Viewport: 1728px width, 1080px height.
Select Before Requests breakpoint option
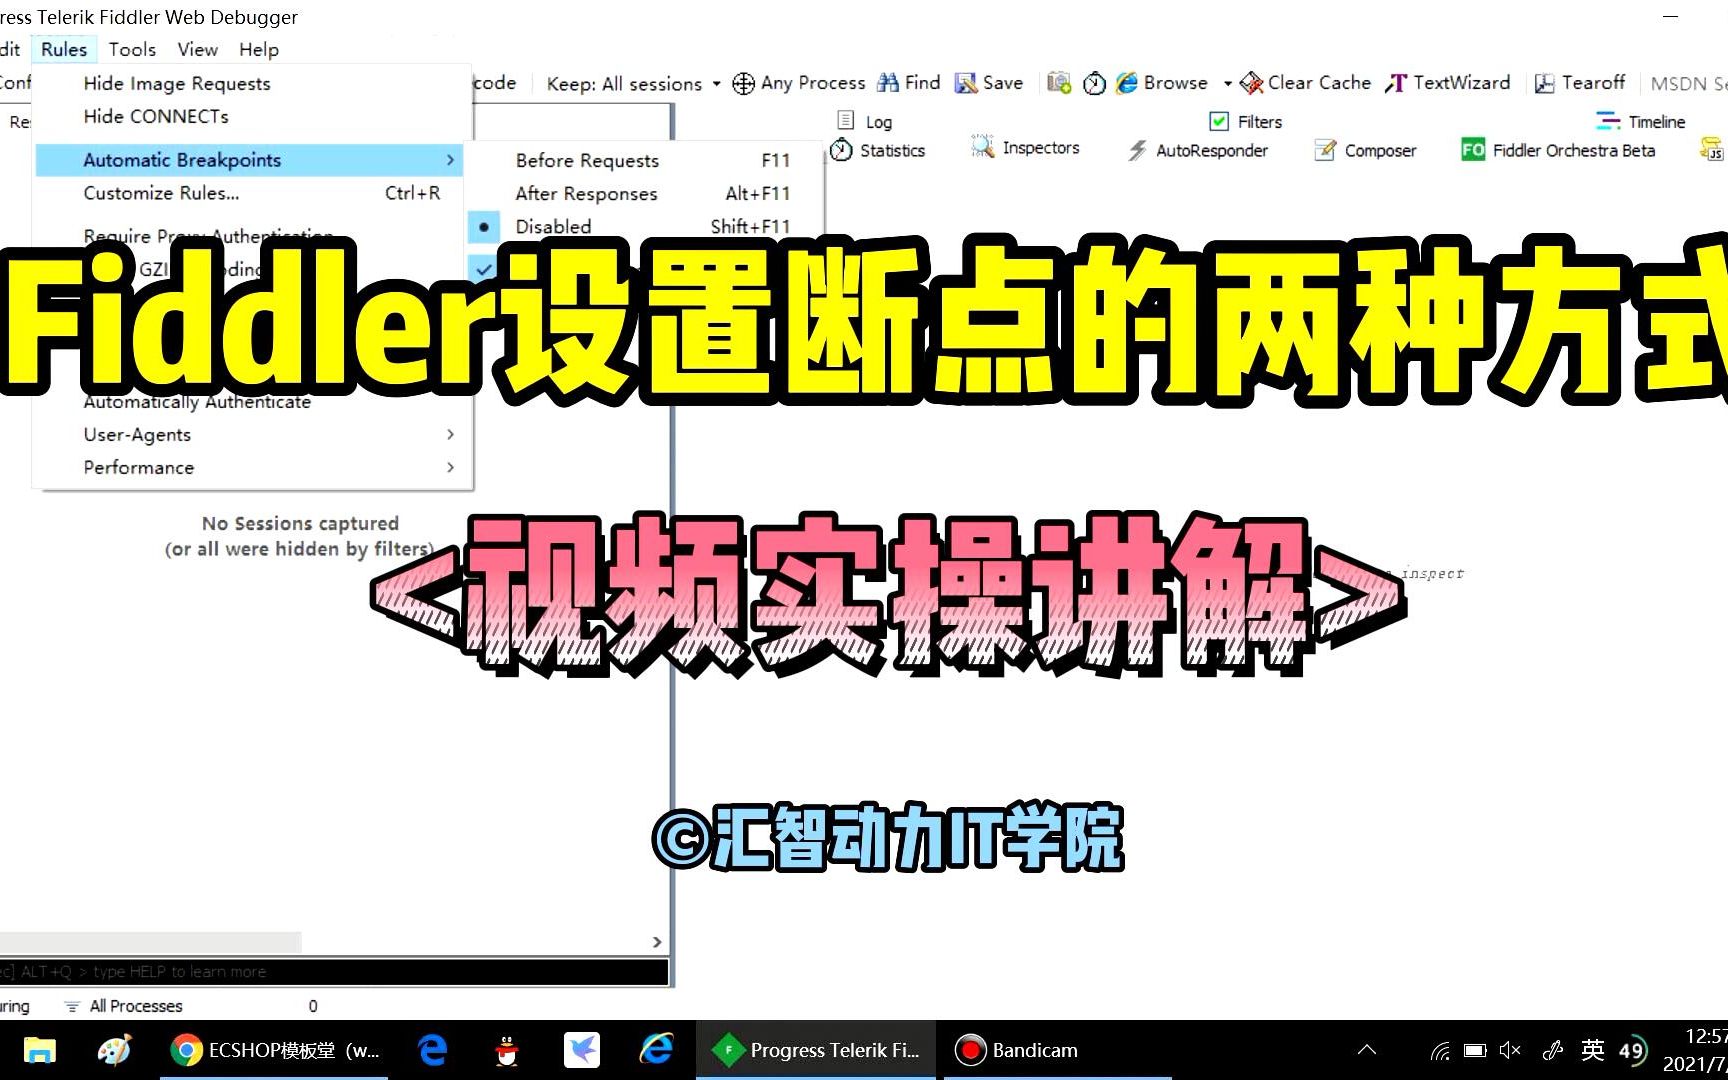[646, 160]
